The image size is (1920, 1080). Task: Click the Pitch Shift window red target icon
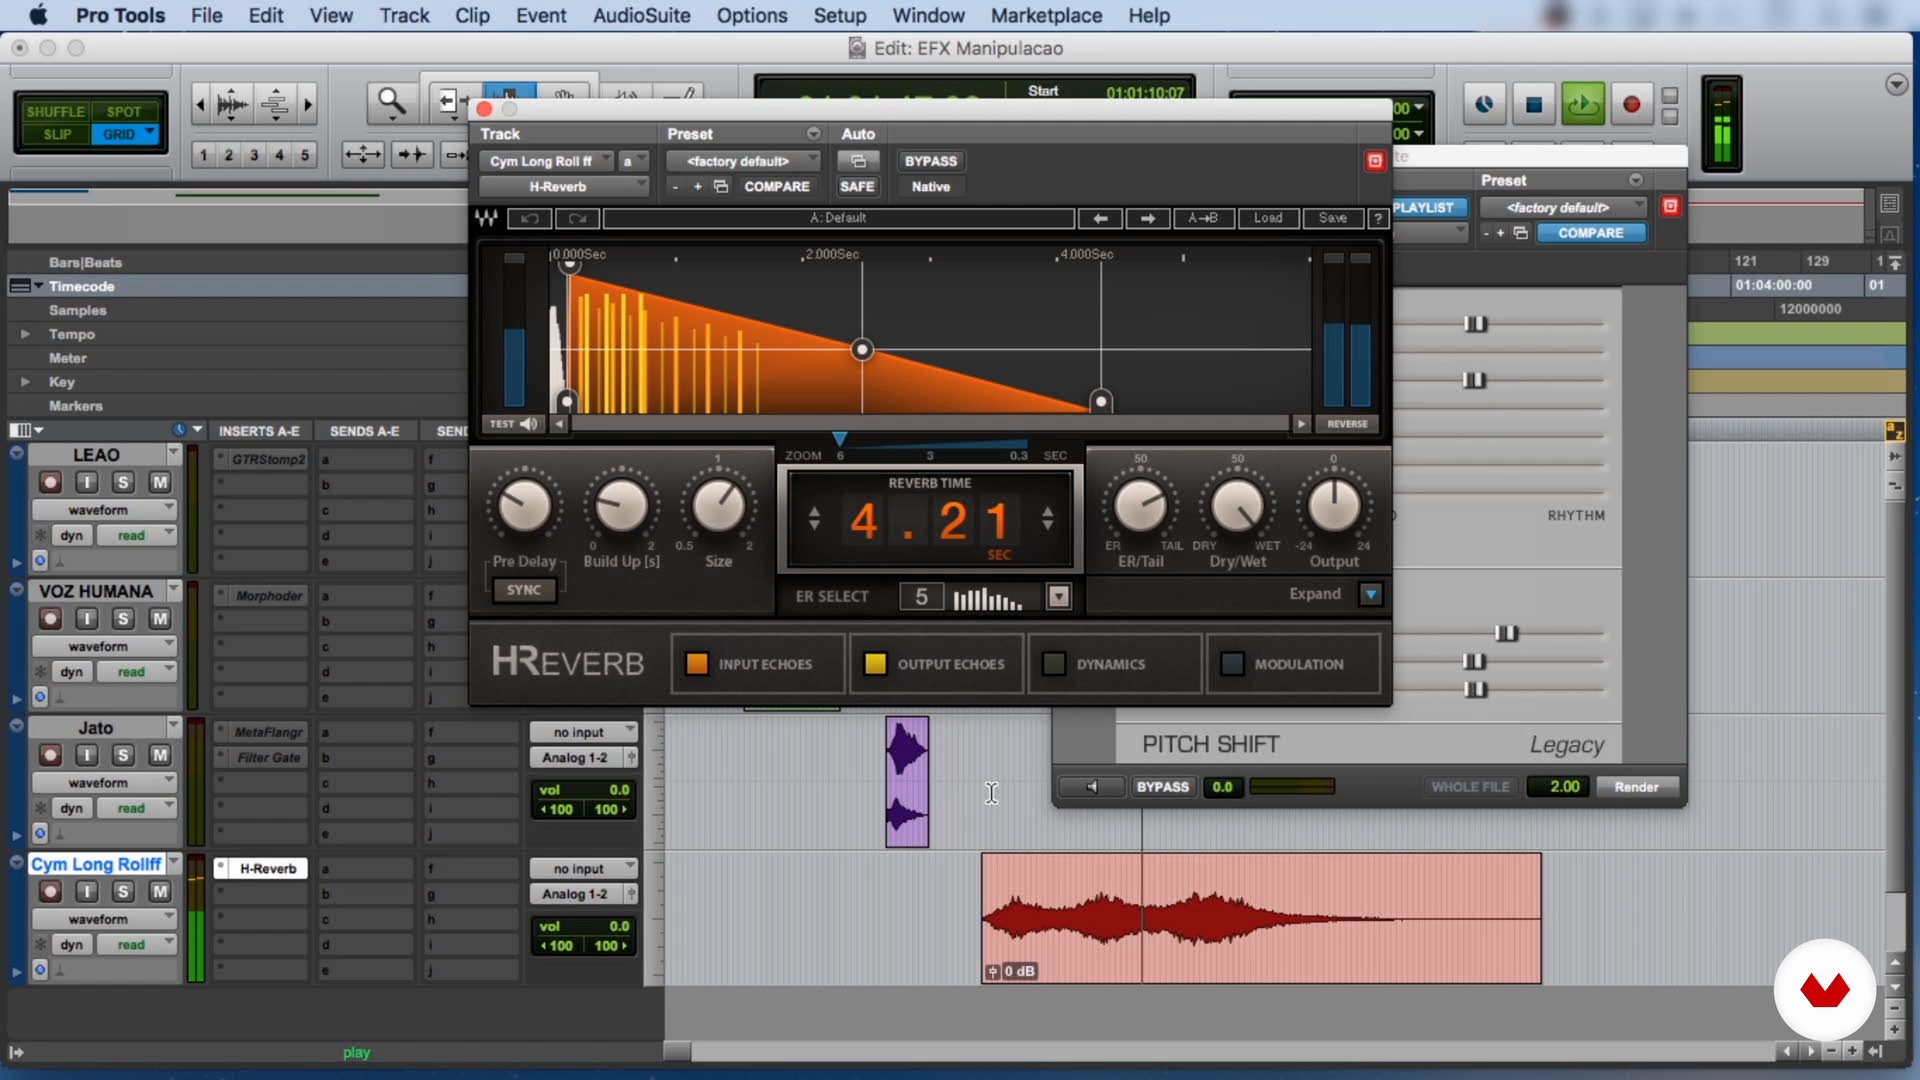(x=1670, y=206)
